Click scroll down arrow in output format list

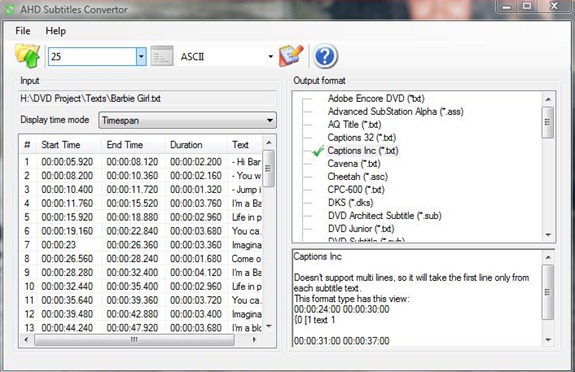click(548, 234)
